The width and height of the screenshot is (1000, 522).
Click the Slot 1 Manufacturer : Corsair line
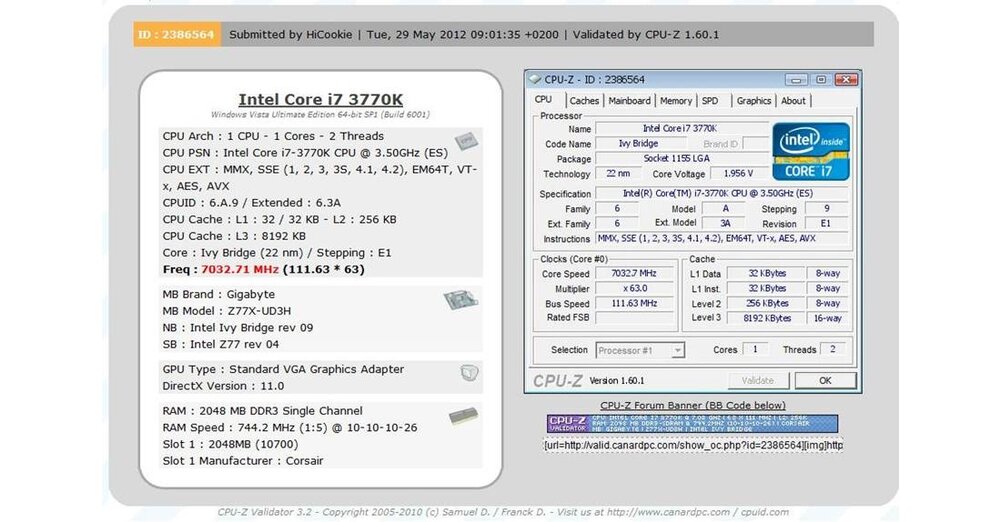pyautogui.click(x=242, y=461)
